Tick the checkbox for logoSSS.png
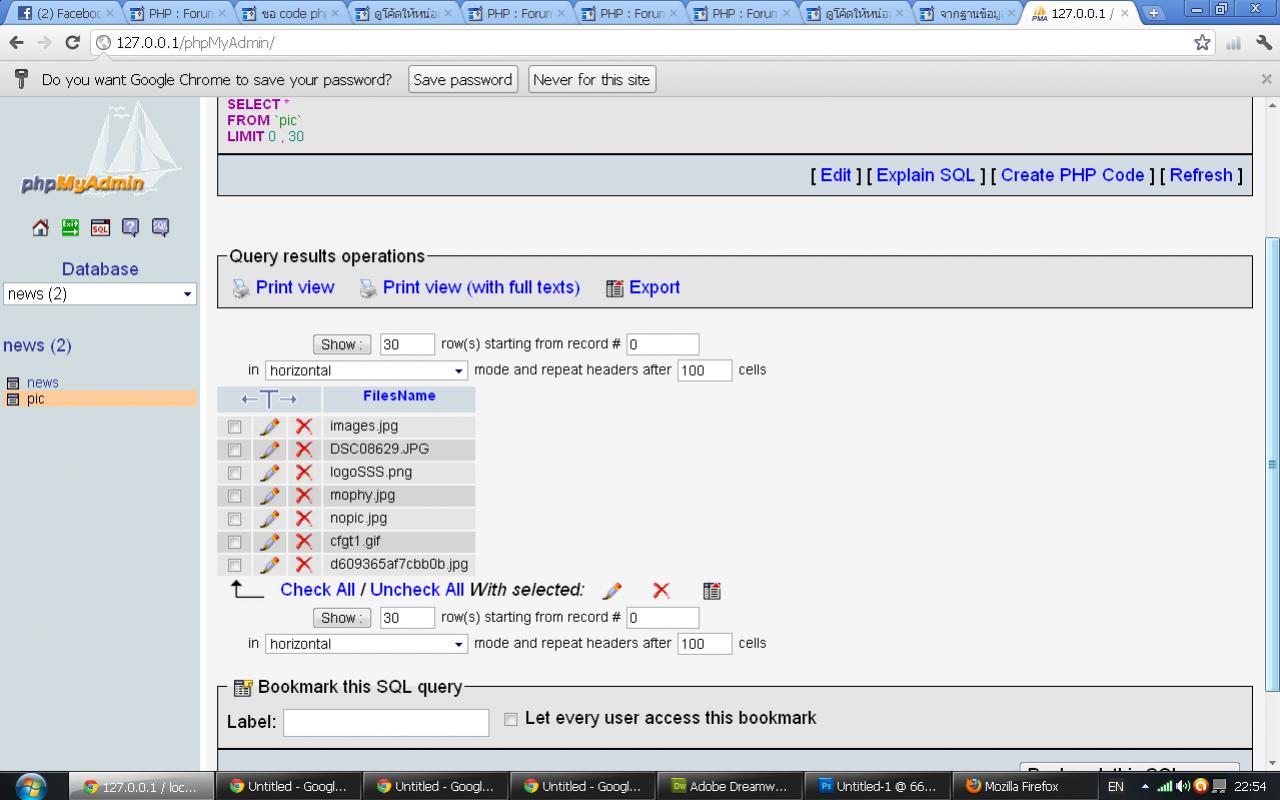1280x800 pixels. (234, 473)
